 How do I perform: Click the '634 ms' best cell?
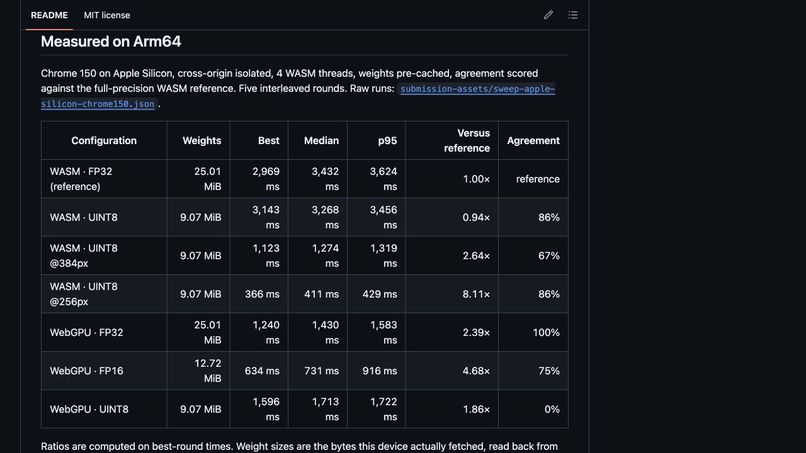[x=259, y=371]
